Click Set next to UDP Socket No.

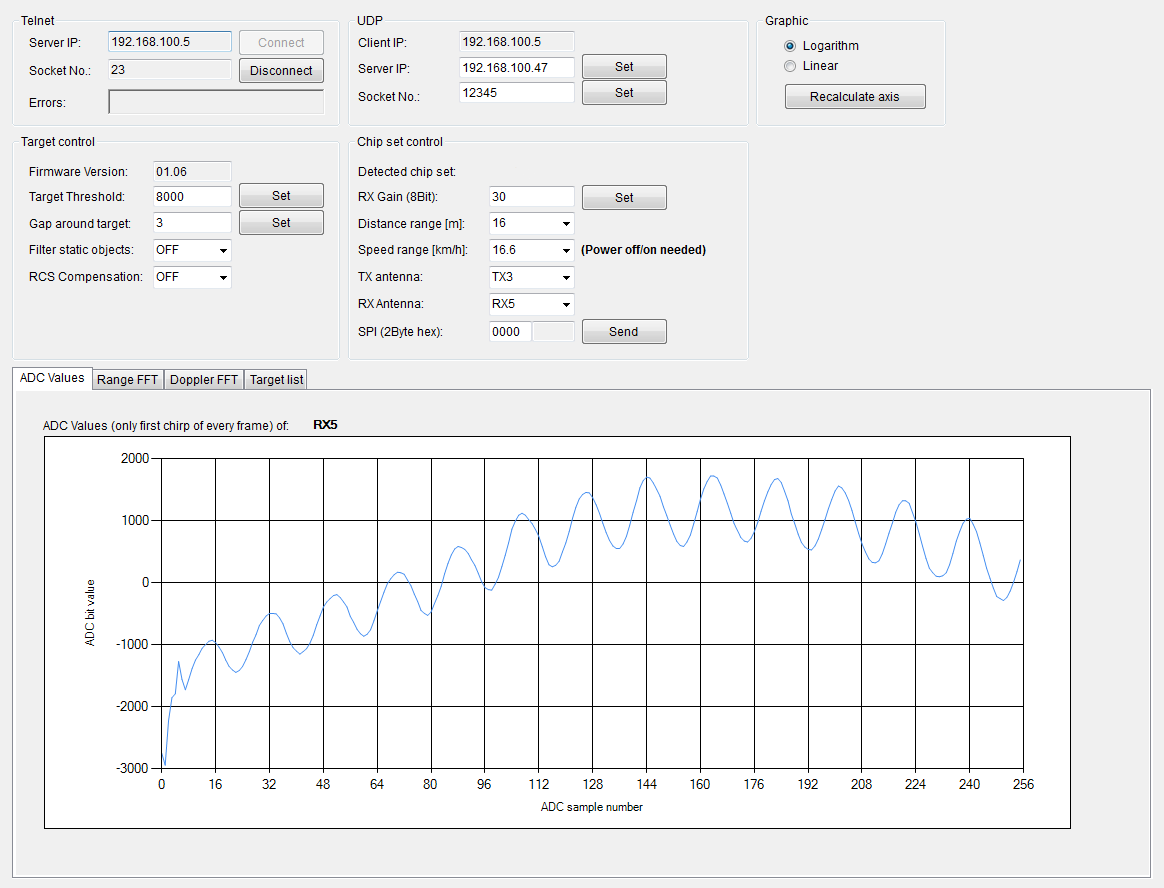pos(624,93)
